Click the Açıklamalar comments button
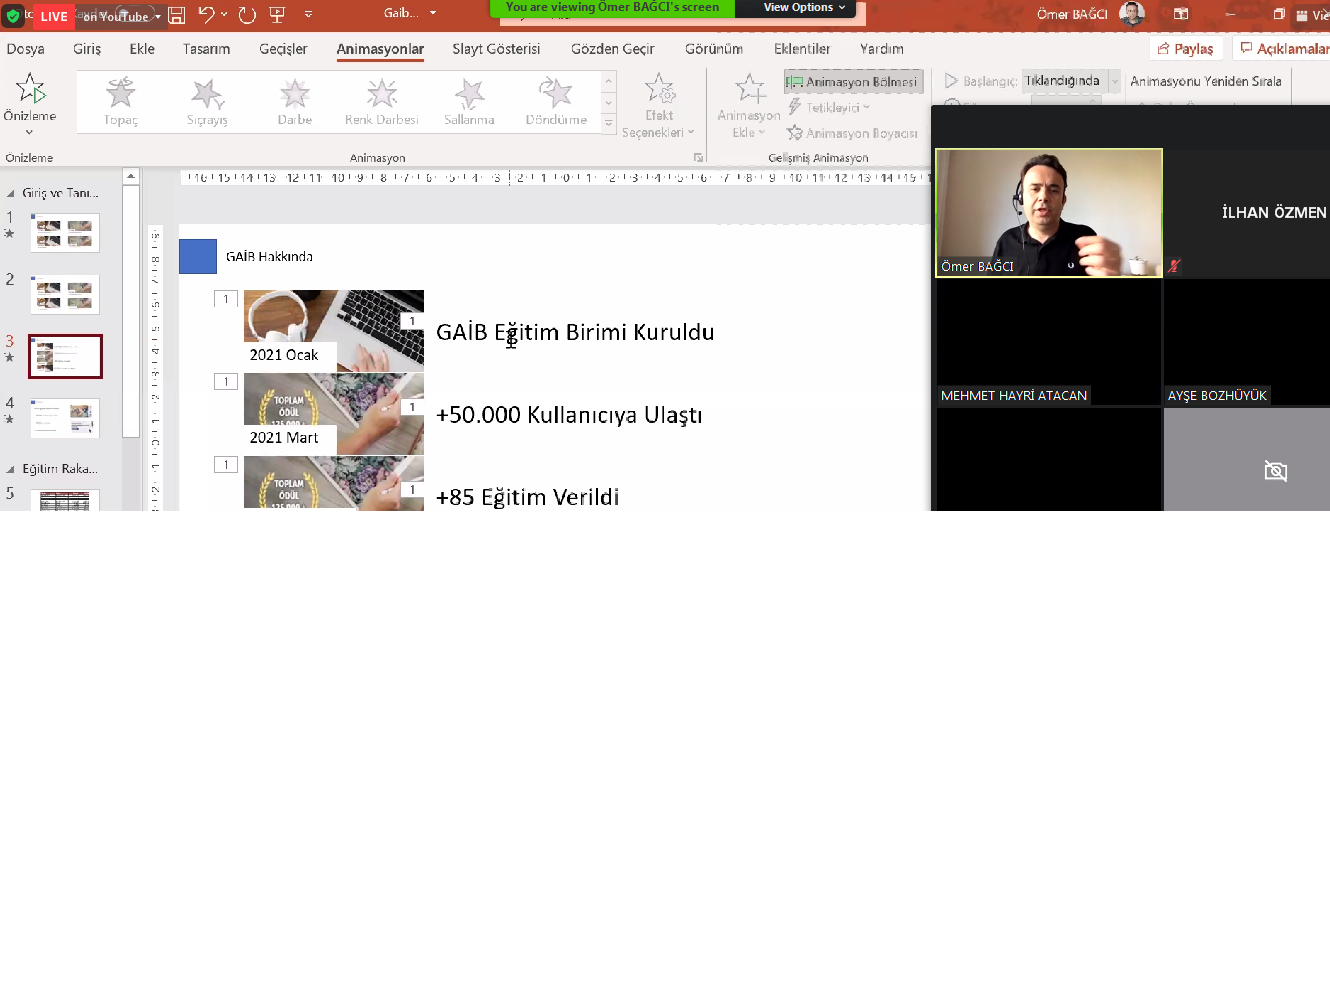 click(1283, 48)
